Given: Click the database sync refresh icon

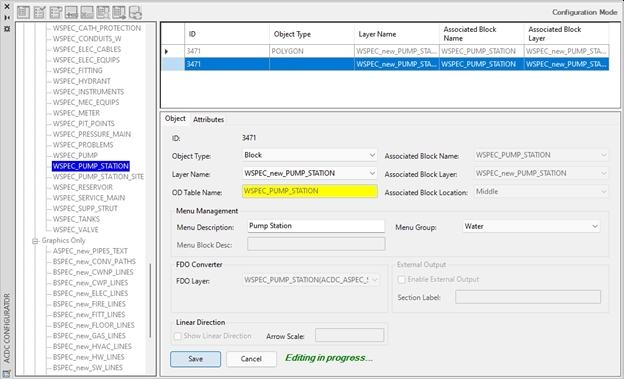Looking at the screenshot, I should [135, 12].
